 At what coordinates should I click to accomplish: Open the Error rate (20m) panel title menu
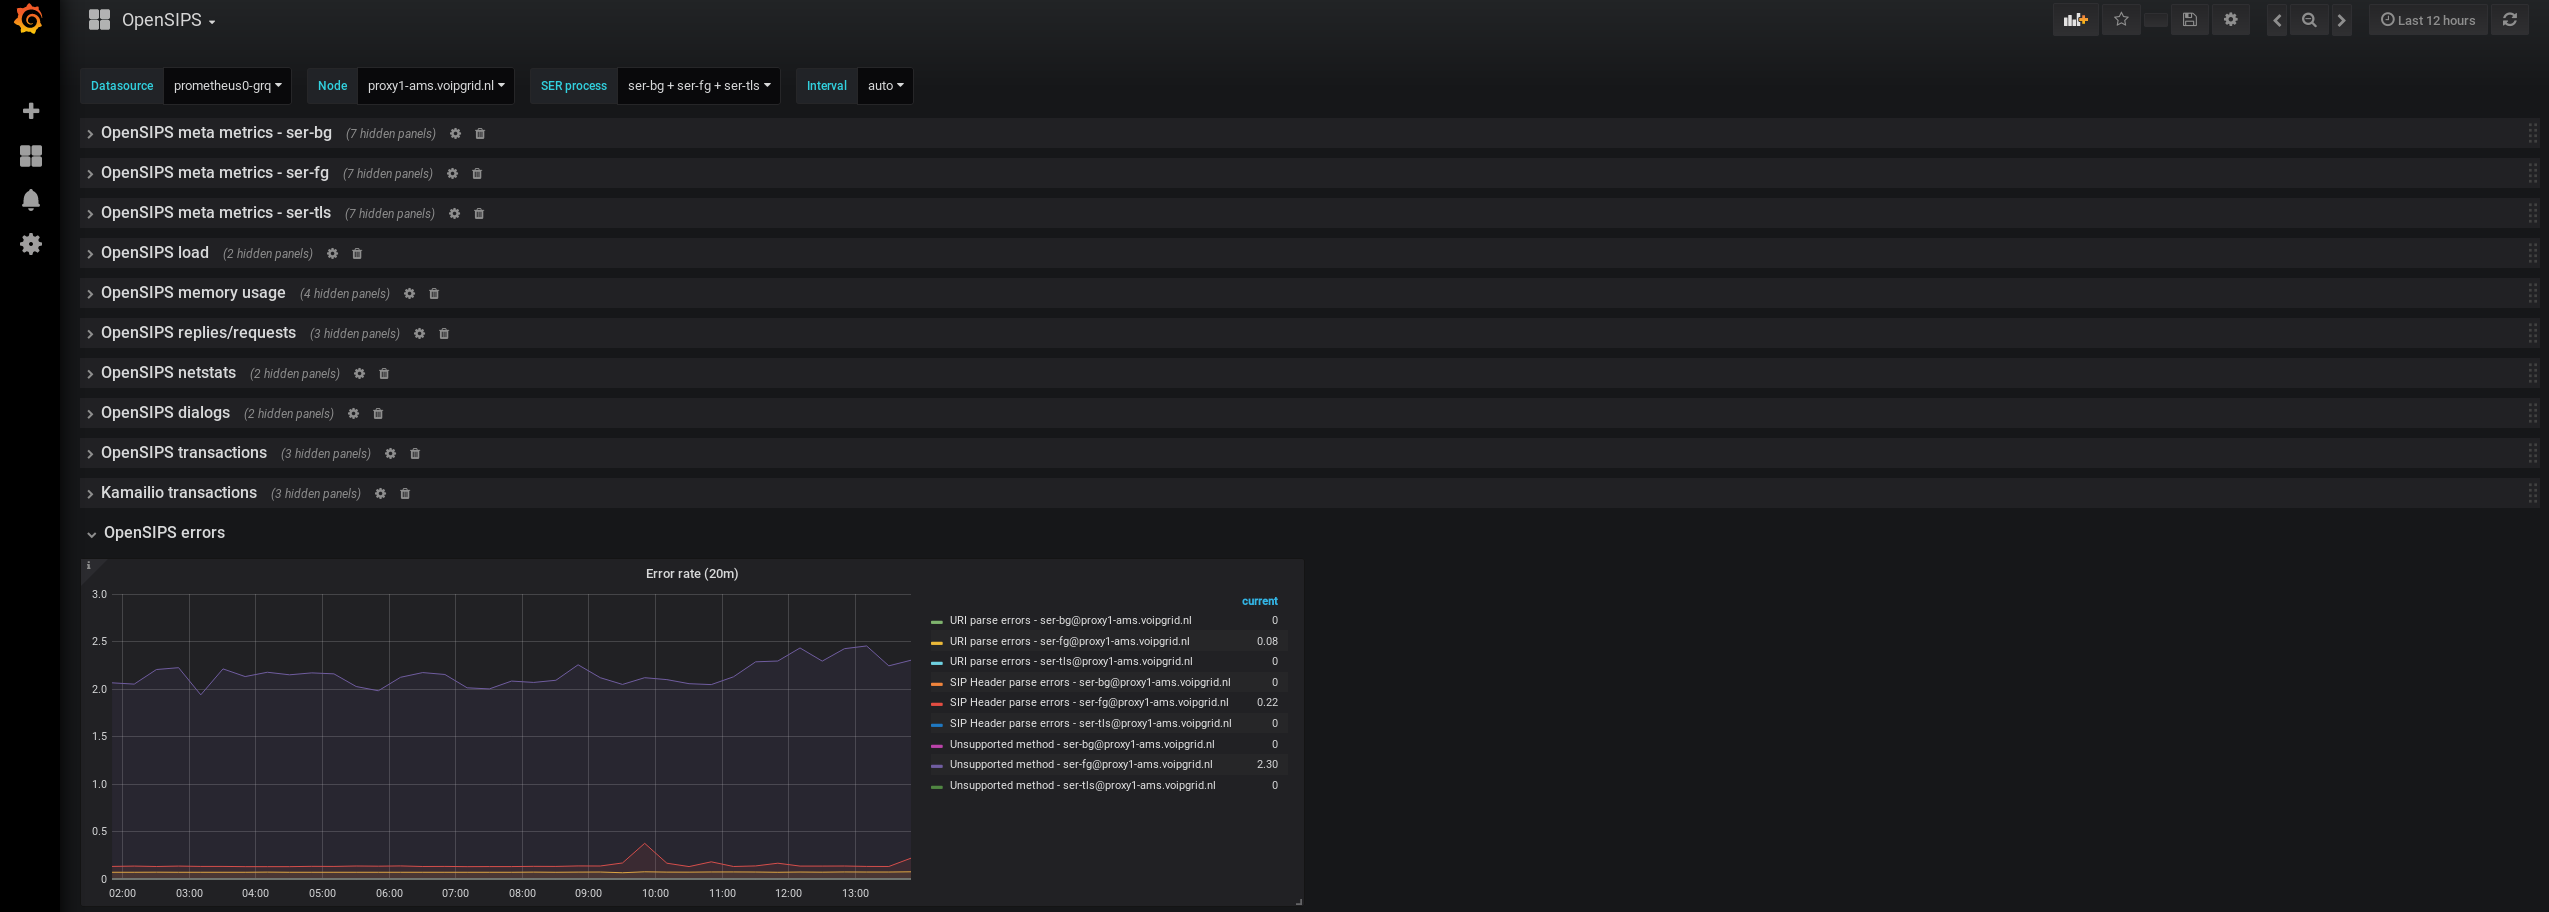692,574
